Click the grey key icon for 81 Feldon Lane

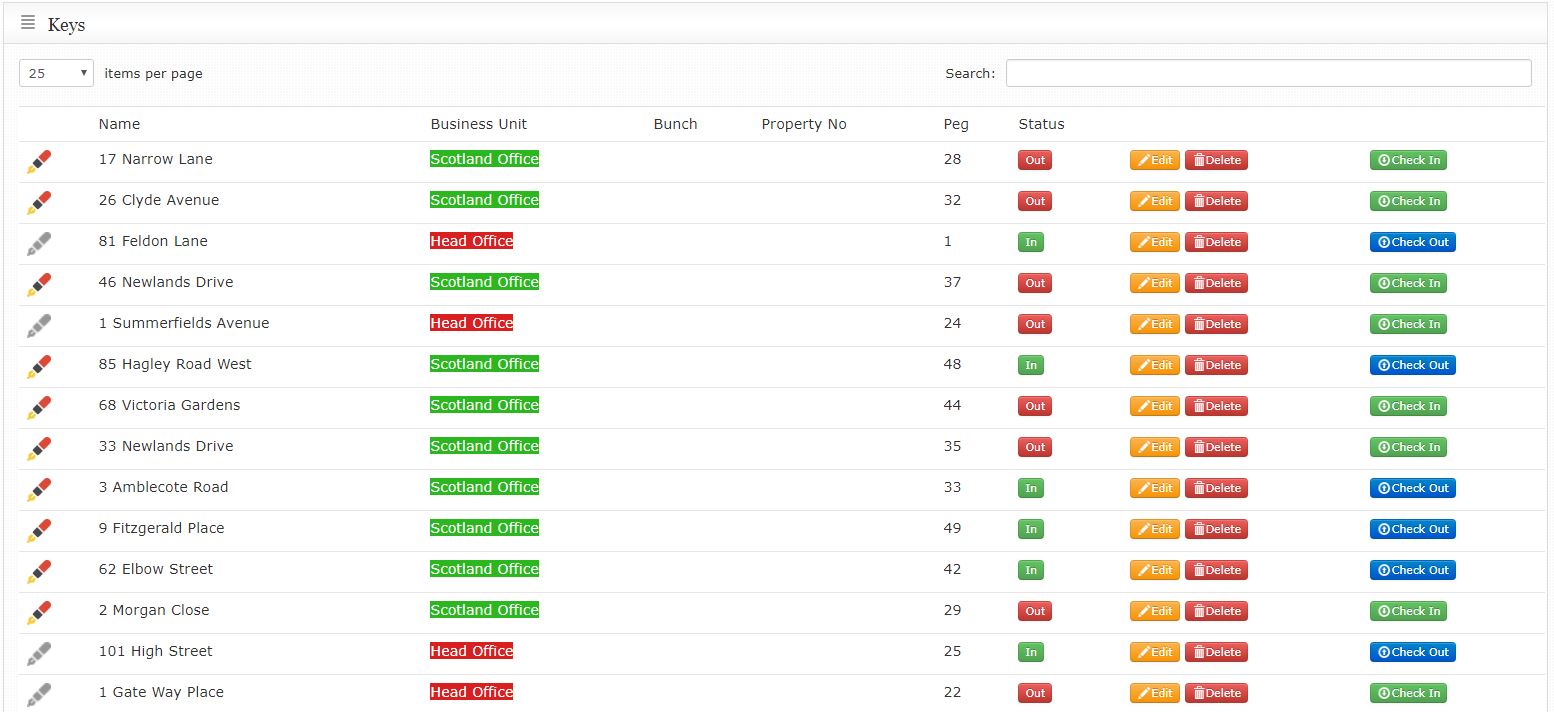click(x=39, y=243)
